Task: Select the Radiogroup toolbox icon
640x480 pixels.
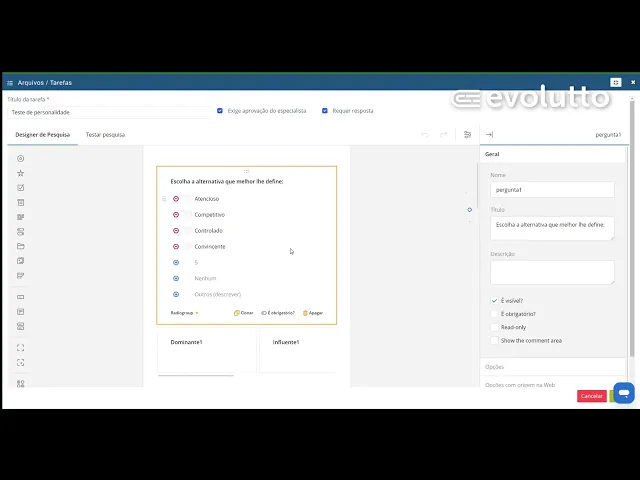Action: pyautogui.click(x=20, y=158)
